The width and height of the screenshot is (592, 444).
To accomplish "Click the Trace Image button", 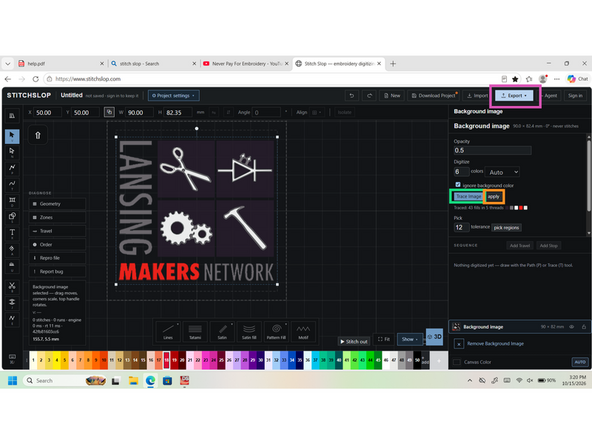I will [468, 196].
